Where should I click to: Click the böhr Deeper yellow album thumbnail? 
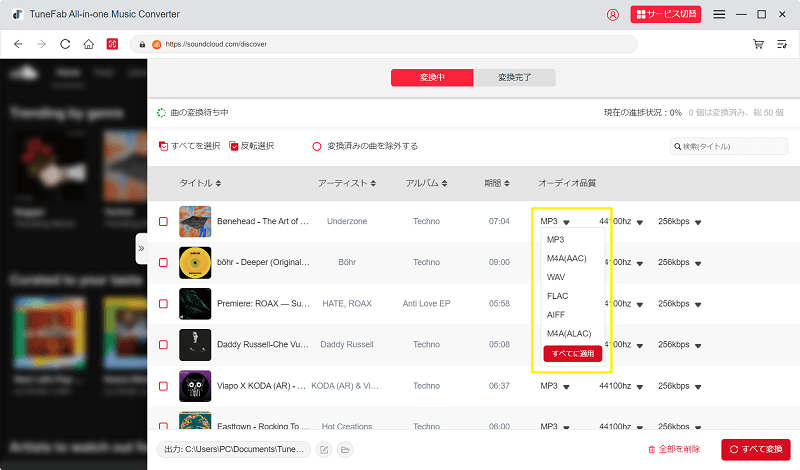(x=195, y=262)
